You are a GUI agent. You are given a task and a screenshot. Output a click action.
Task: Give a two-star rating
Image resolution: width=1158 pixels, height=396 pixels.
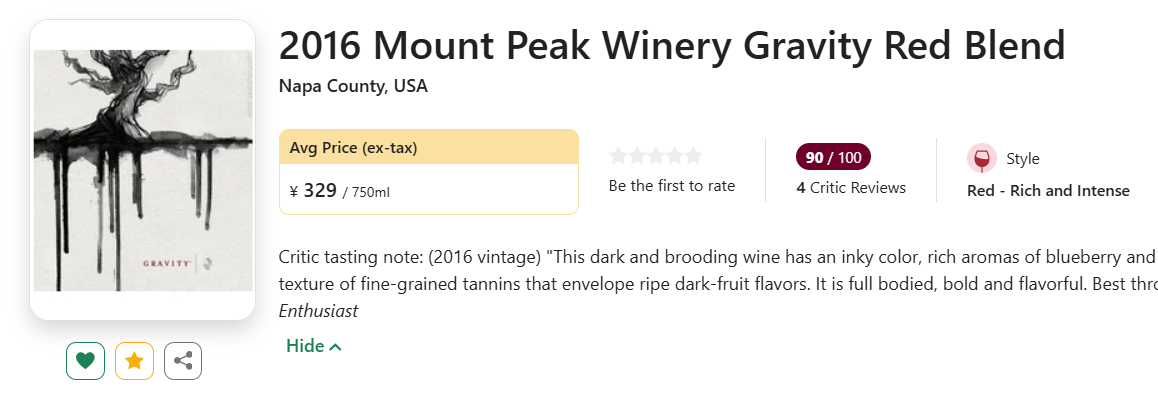point(637,156)
